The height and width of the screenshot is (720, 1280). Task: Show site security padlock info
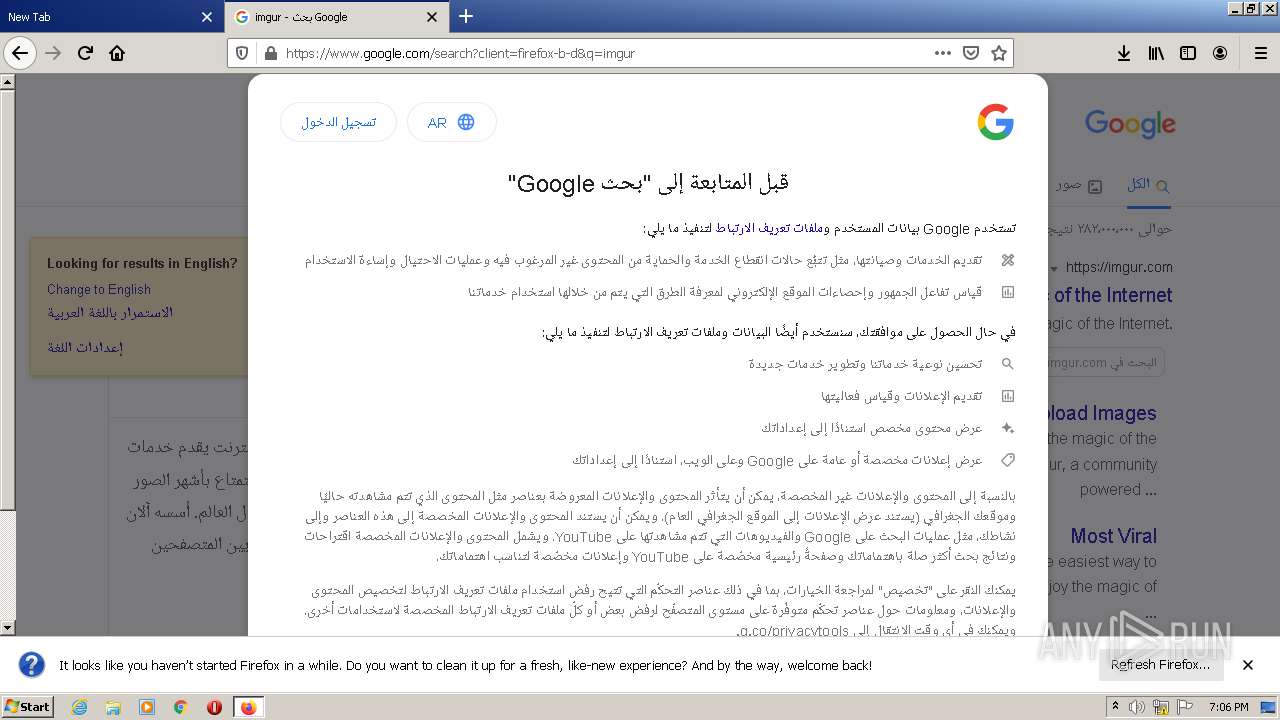(x=269, y=53)
